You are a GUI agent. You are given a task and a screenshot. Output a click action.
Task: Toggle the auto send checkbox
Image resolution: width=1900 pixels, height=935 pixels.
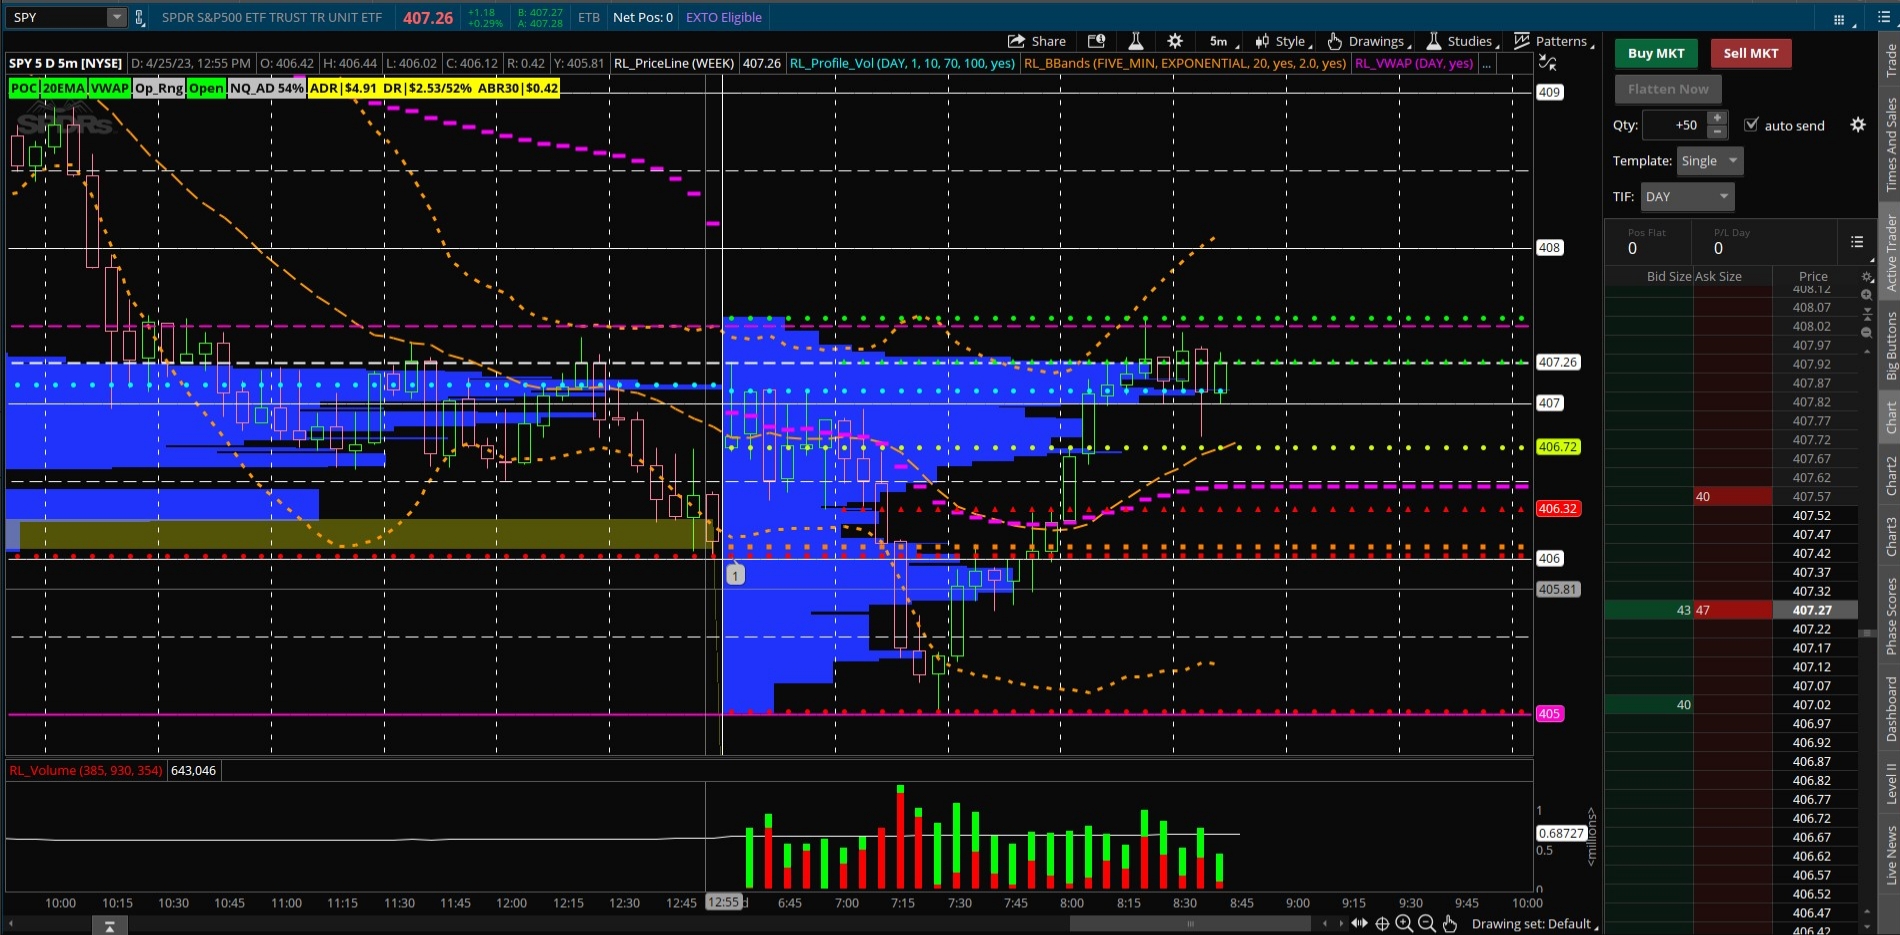coord(1751,125)
